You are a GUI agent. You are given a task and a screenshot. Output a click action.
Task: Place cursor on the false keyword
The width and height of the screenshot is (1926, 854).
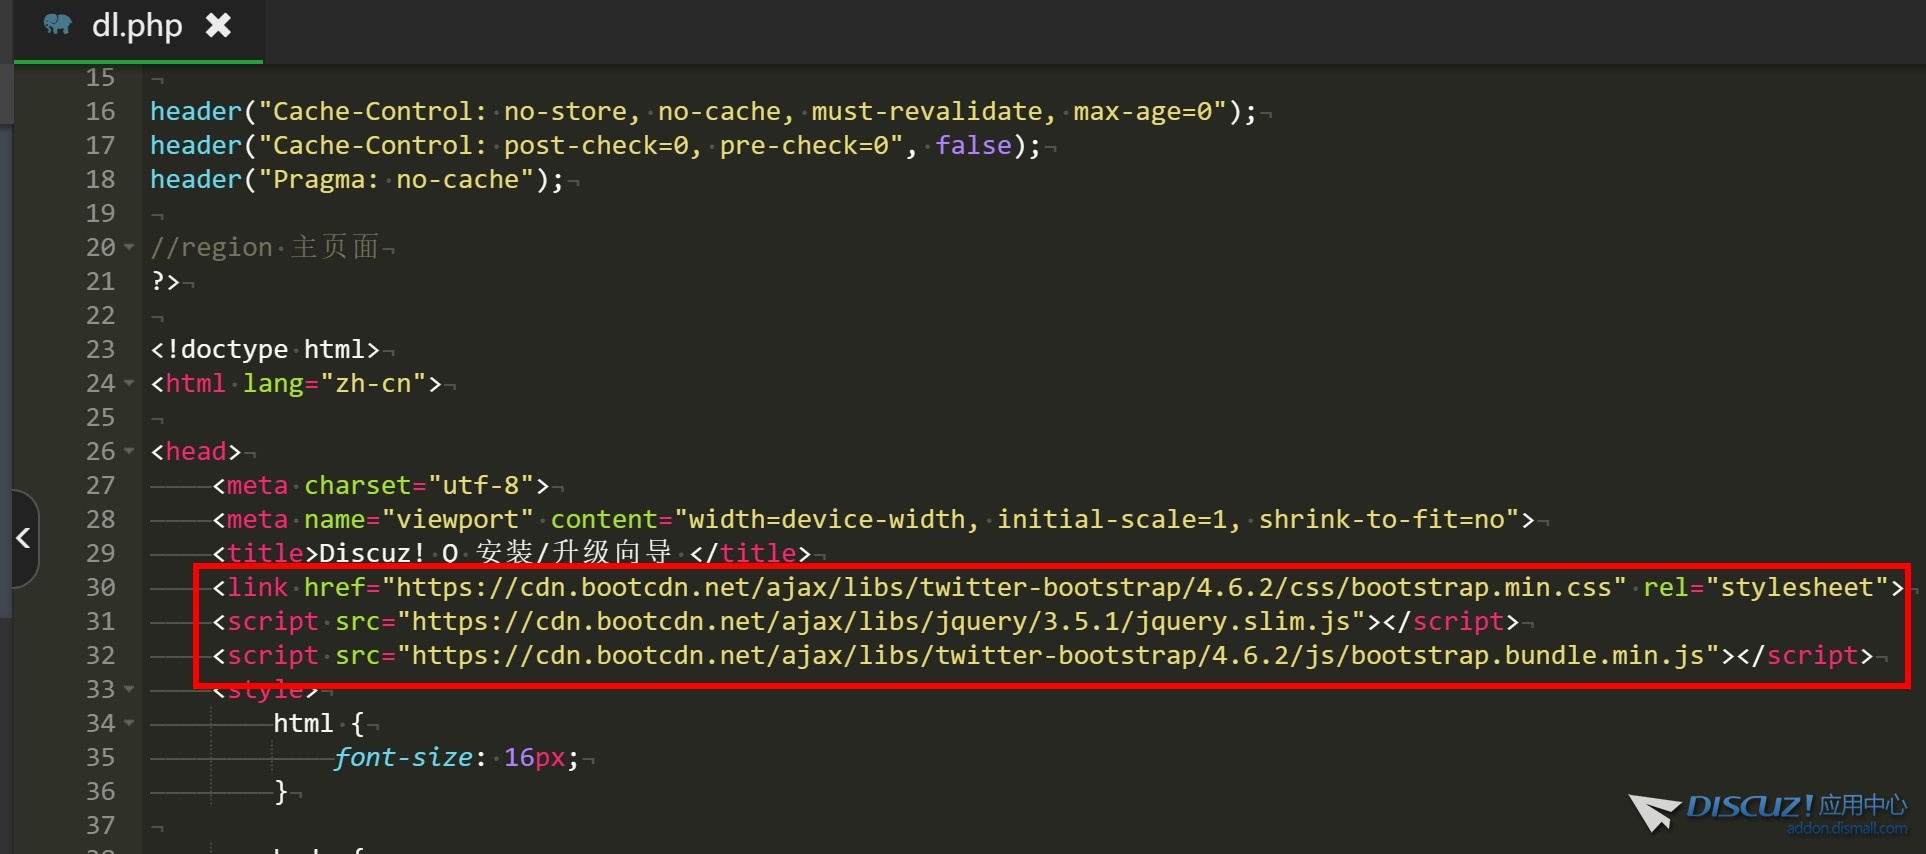tap(973, 145)
